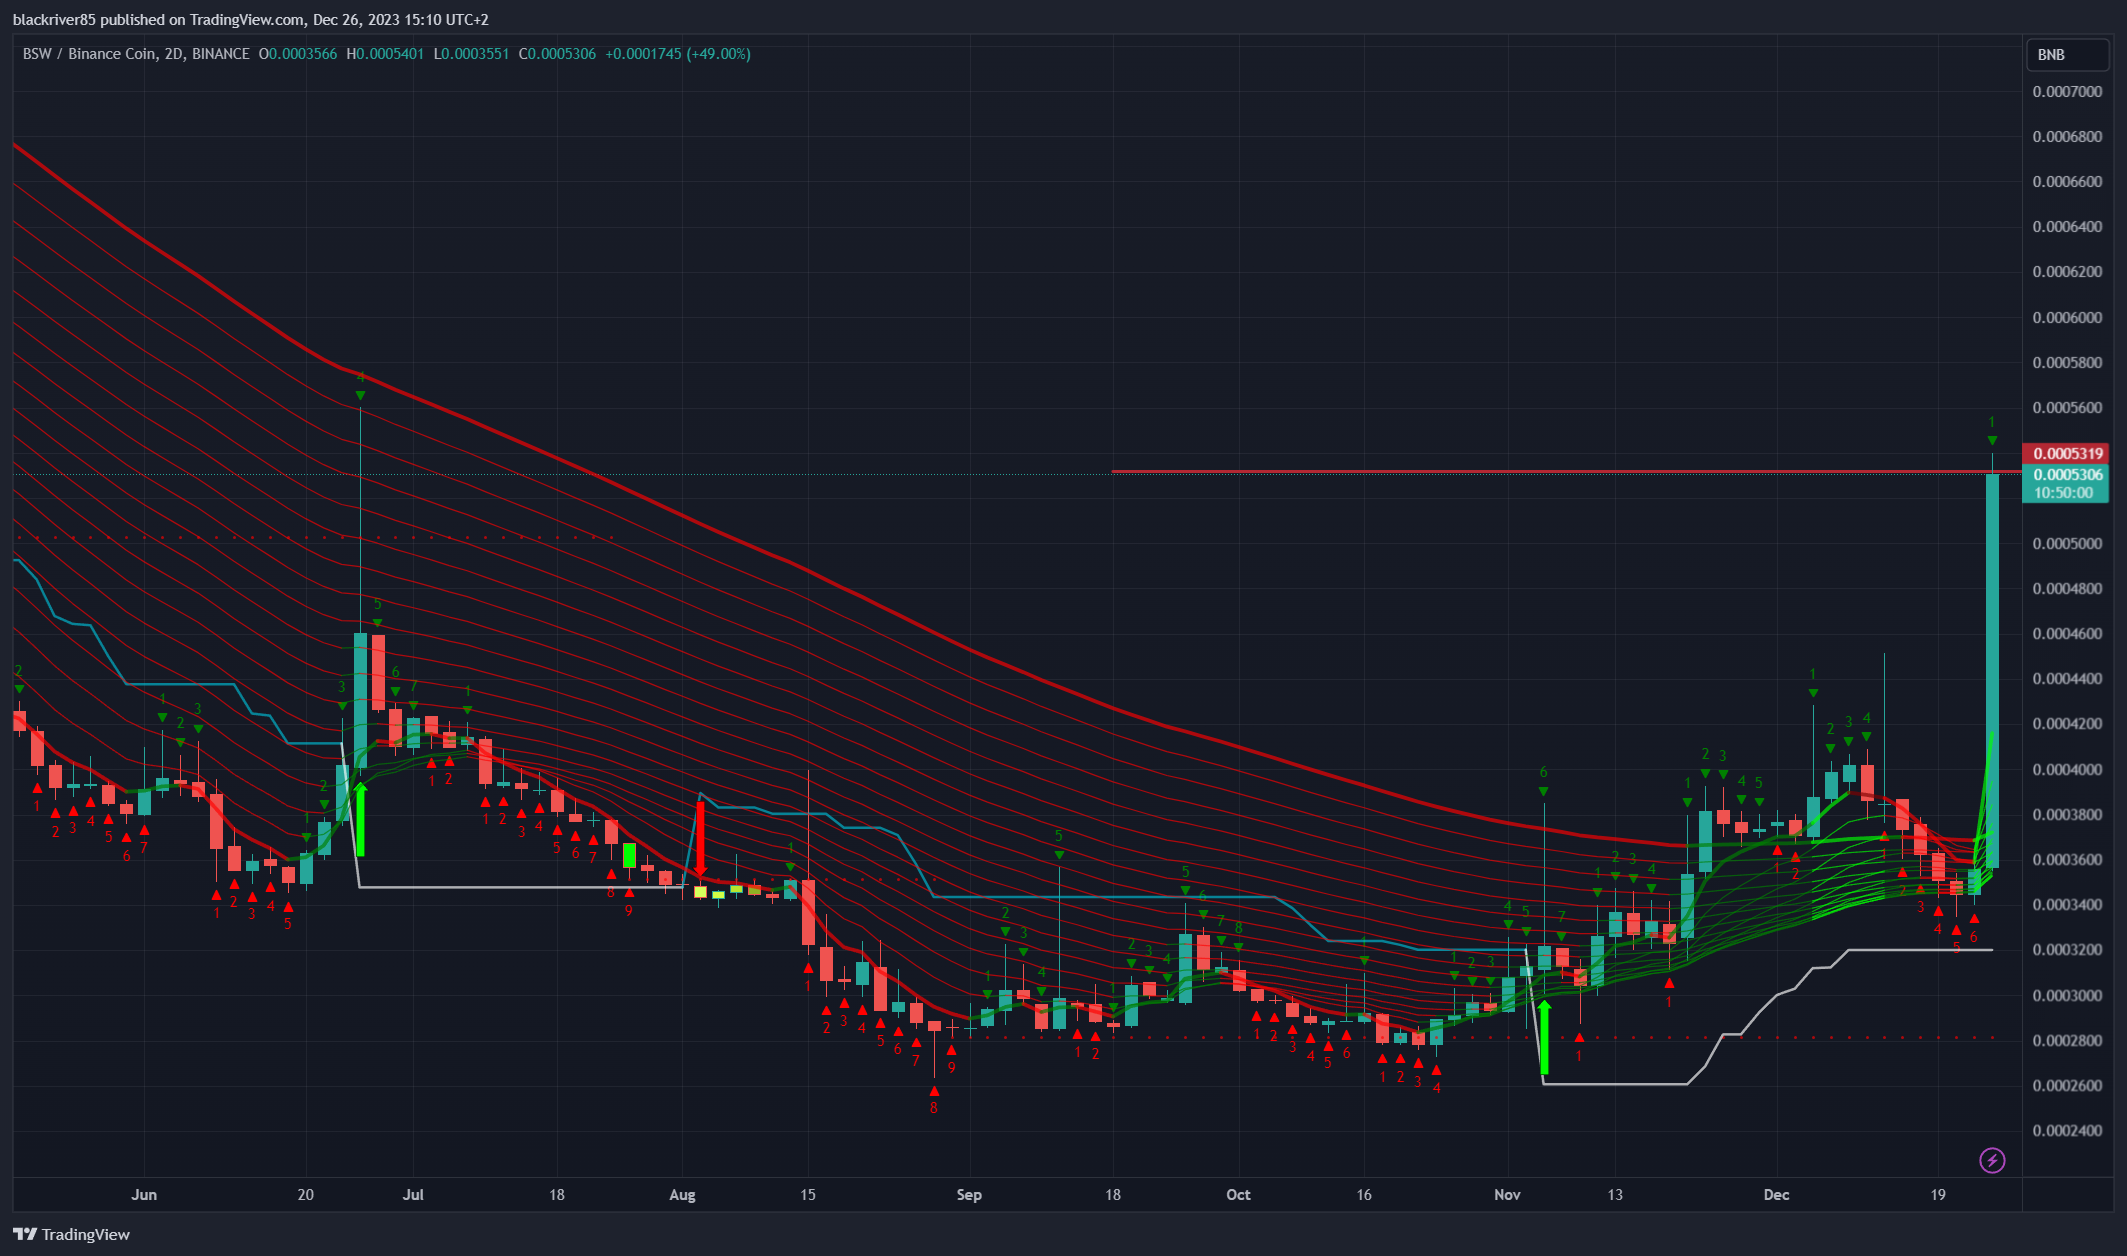Click the Jun label on time axis
This screenshot has height=1256, width=2127.
click(x=144, y=1195)
